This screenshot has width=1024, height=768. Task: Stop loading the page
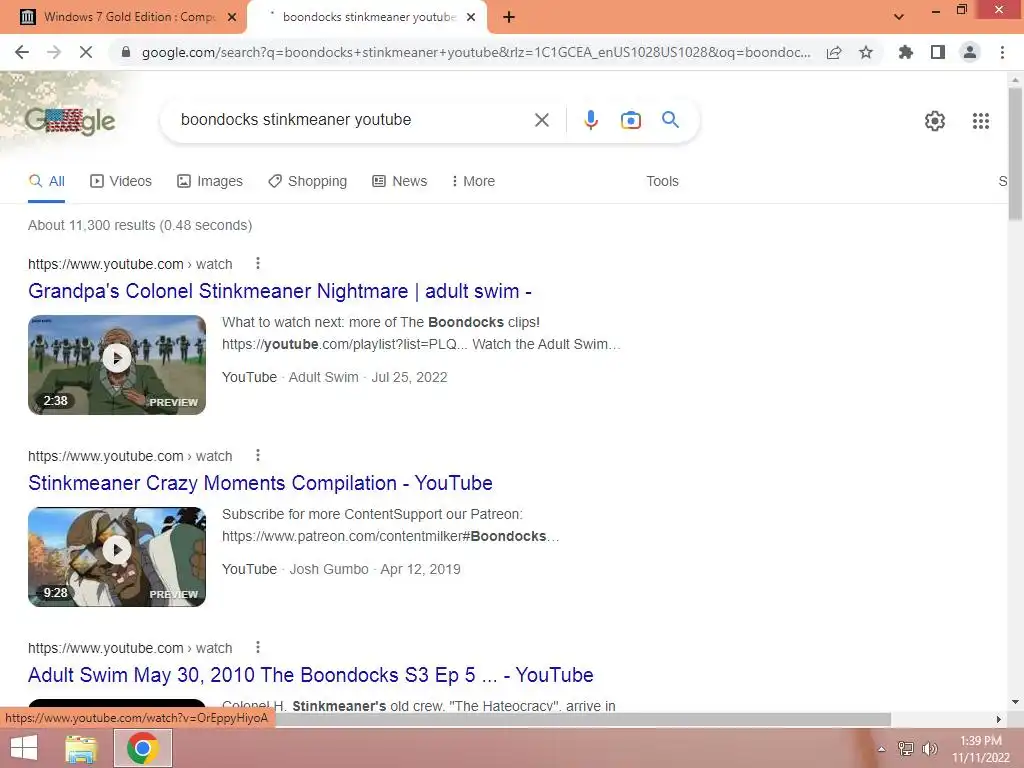point(86,52)
